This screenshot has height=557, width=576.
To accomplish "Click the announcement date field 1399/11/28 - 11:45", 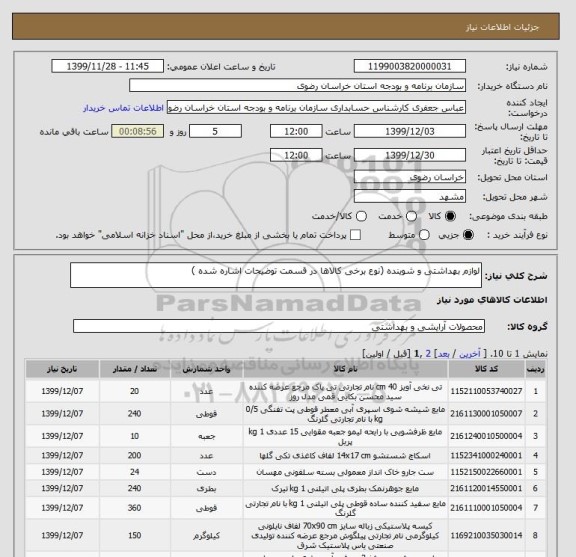I will [x=108, y=67].
